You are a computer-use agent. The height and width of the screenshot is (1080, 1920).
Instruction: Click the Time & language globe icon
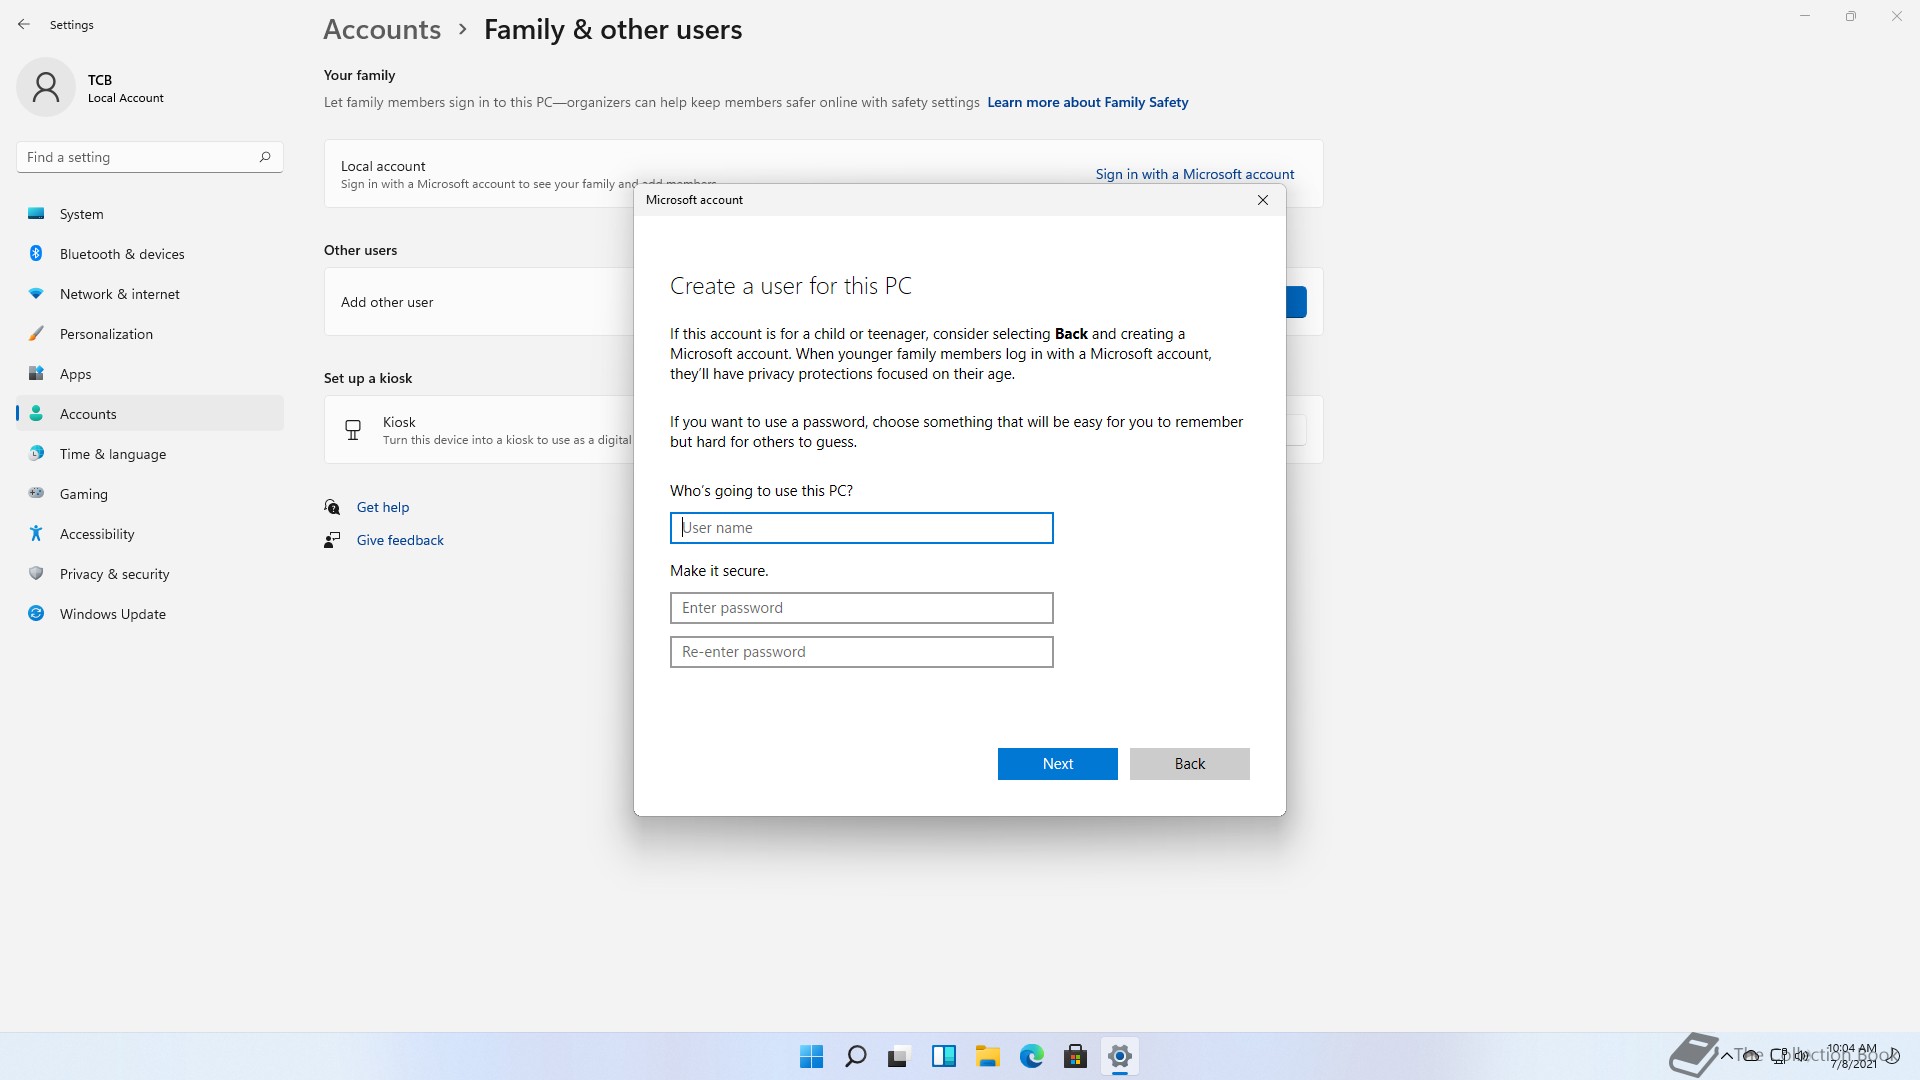36,454
